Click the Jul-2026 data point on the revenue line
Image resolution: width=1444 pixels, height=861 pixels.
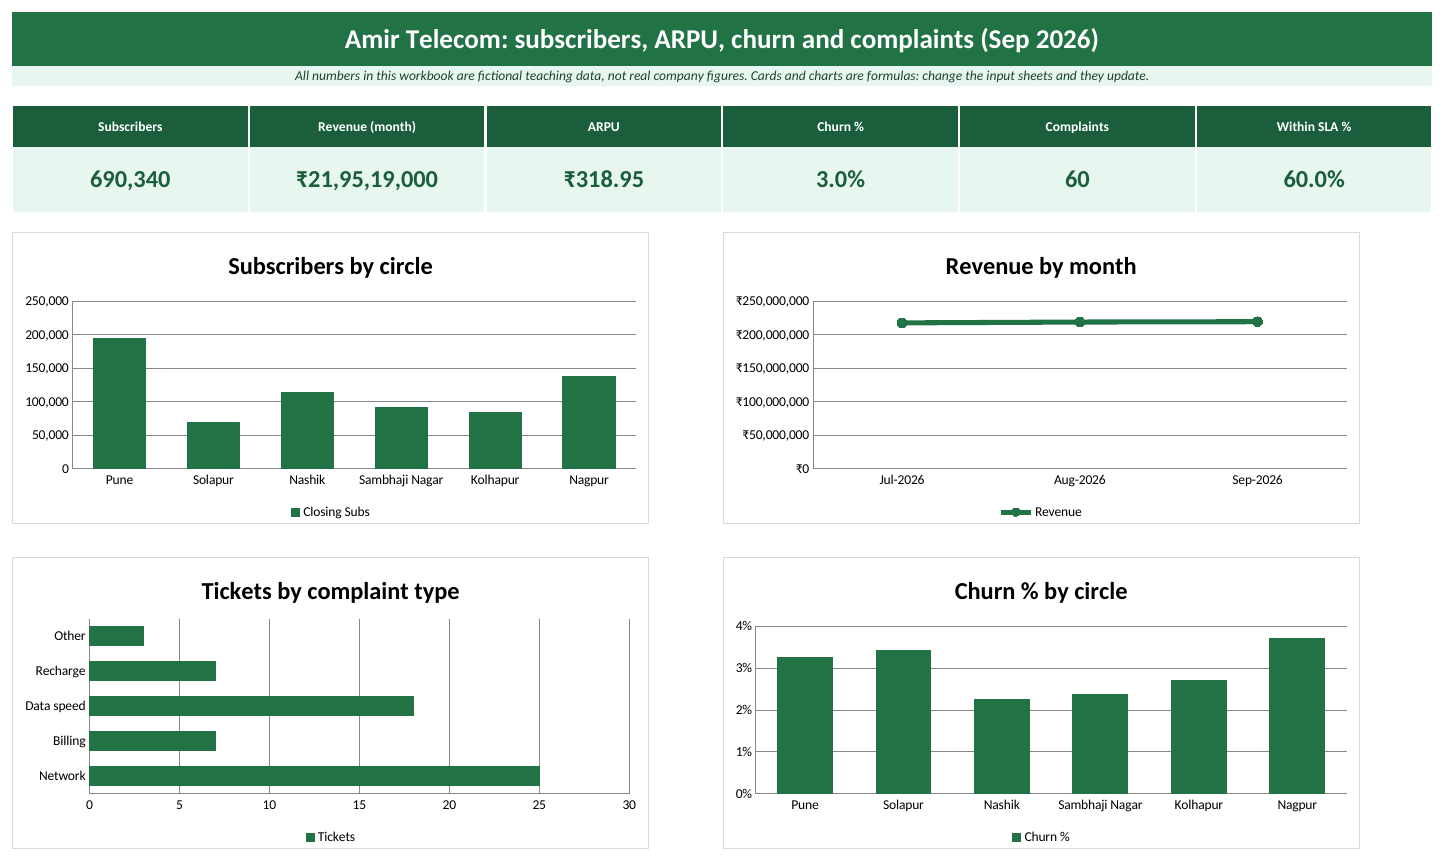tap(902, 323)
